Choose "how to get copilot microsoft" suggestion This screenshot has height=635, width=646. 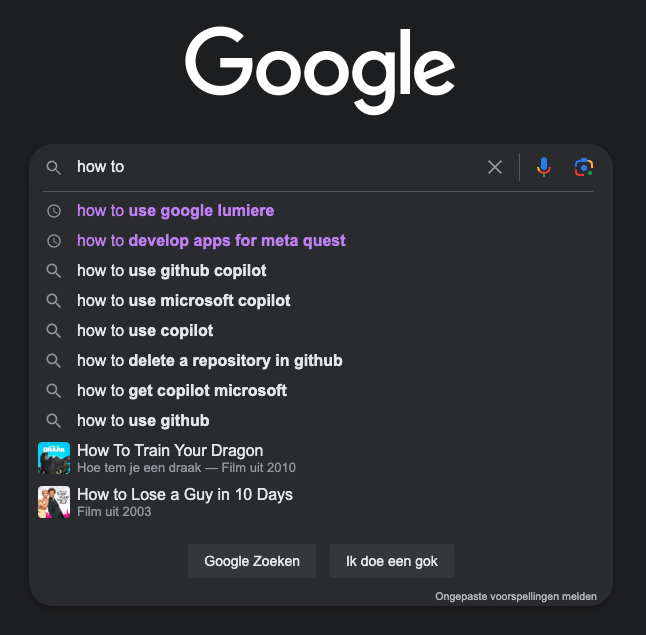click(x=182, y=391)
